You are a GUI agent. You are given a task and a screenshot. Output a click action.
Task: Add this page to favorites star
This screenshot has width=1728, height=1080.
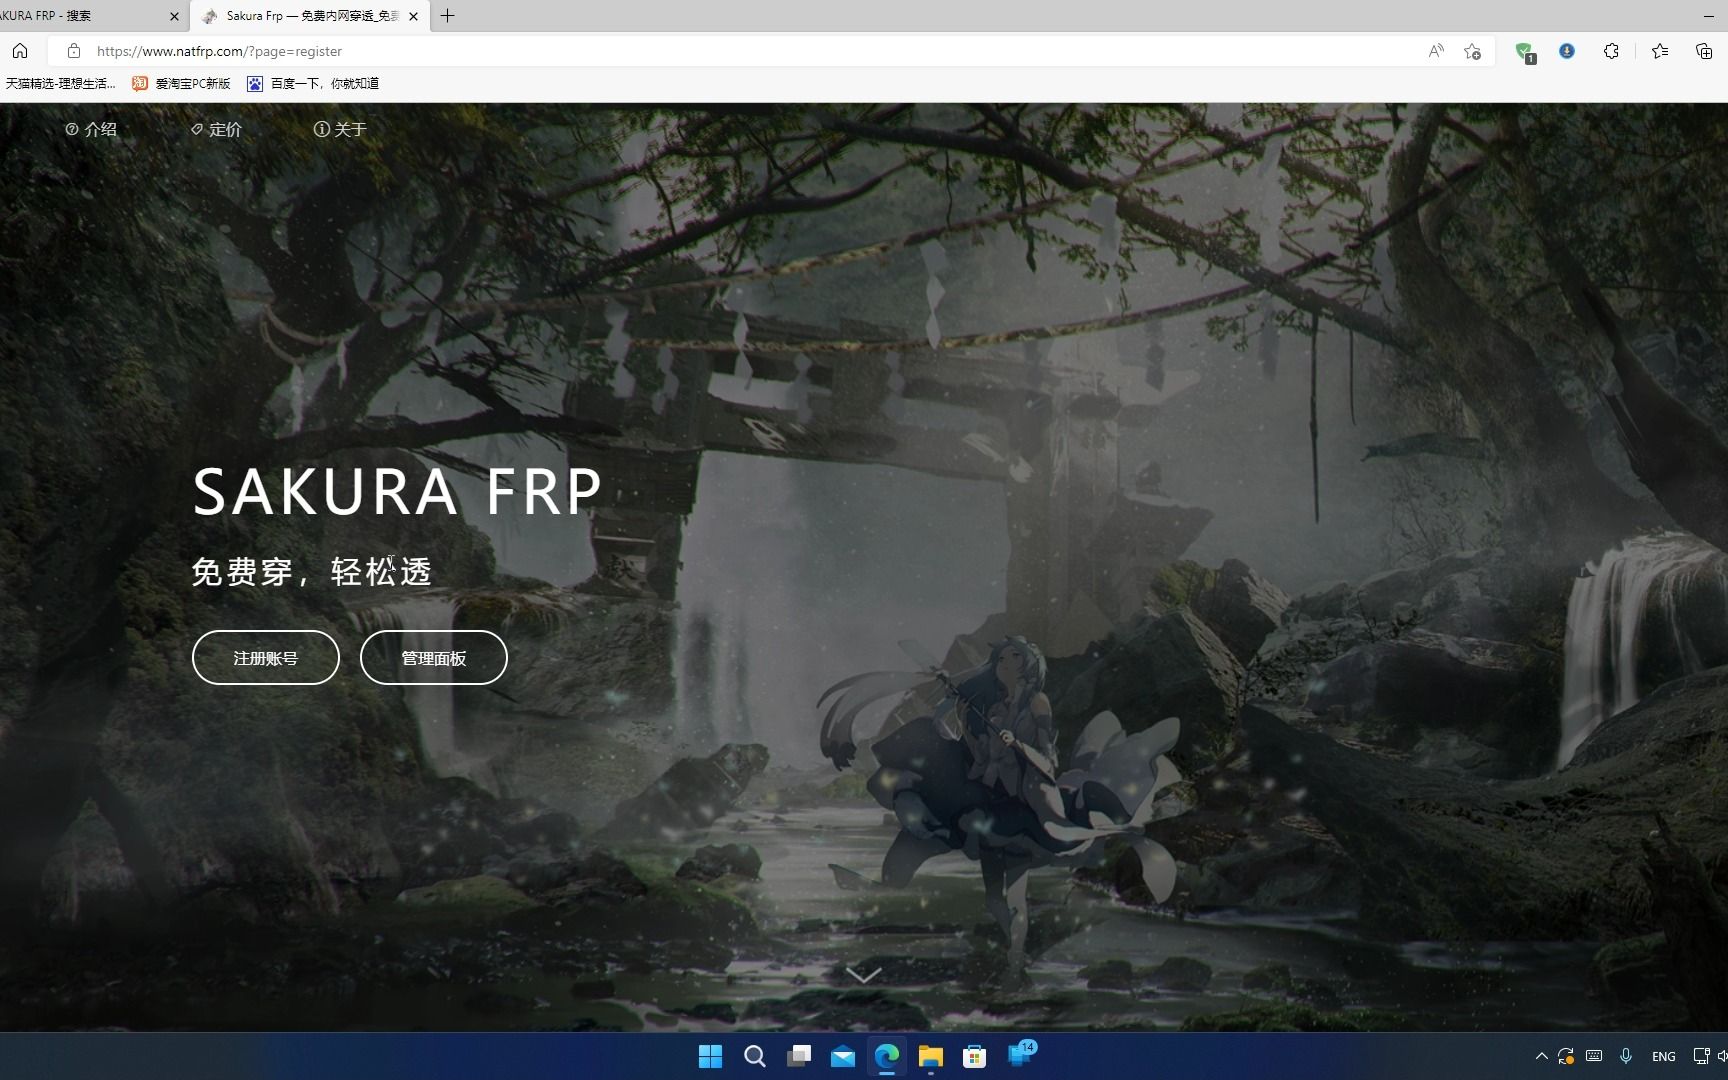(x=1472, y=51)
